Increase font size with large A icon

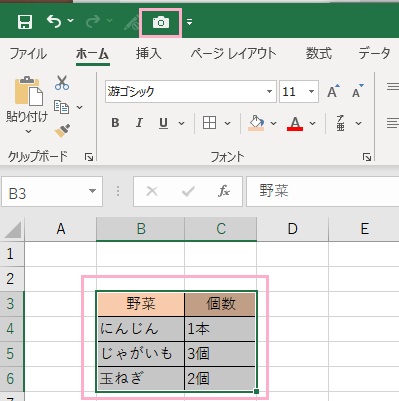[333, 91]
